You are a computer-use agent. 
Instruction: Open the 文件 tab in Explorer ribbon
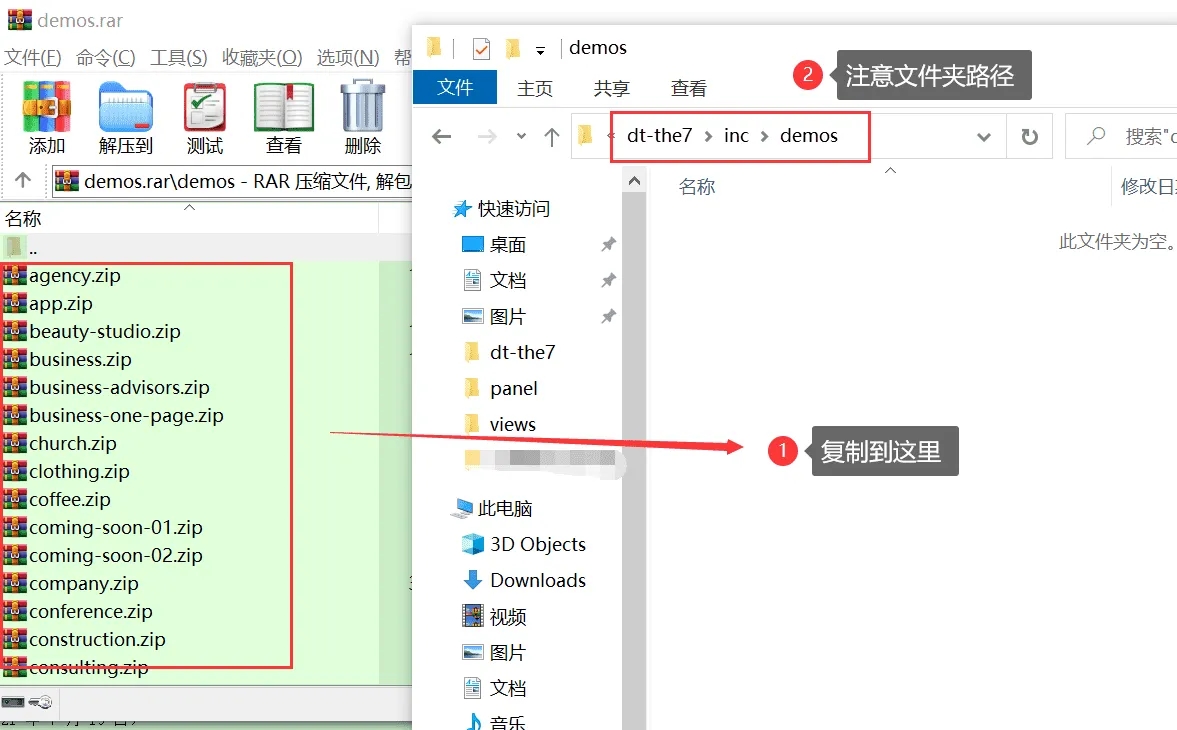(x=455, y=88)
